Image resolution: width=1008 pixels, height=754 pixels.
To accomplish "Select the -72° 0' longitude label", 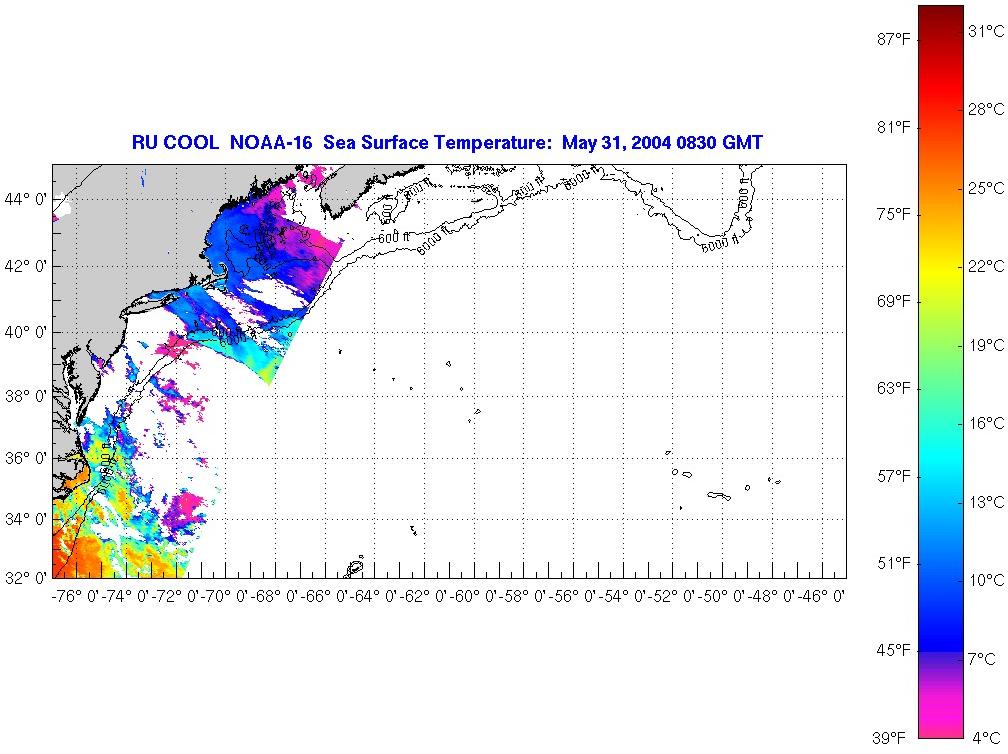I will (174, 597).
